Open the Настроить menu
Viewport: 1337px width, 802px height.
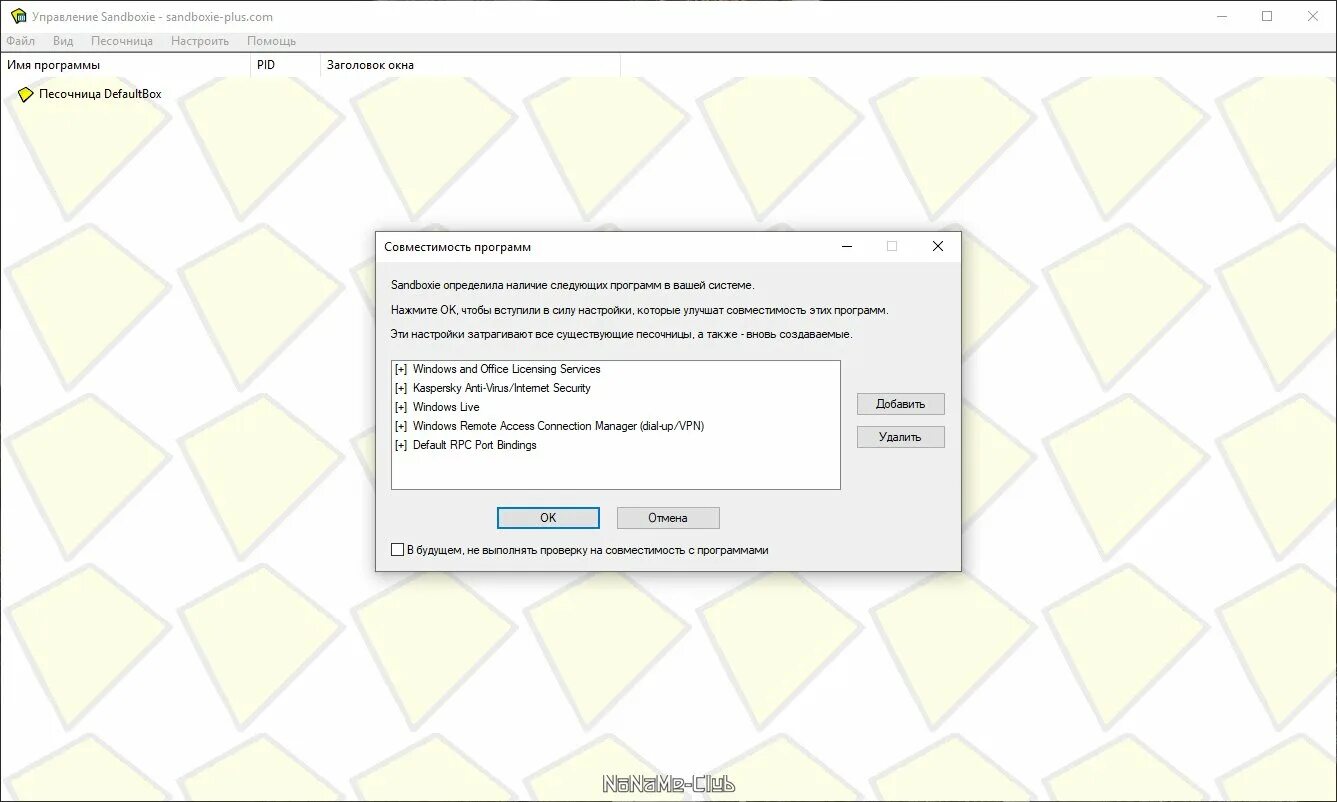coord(200,41)
